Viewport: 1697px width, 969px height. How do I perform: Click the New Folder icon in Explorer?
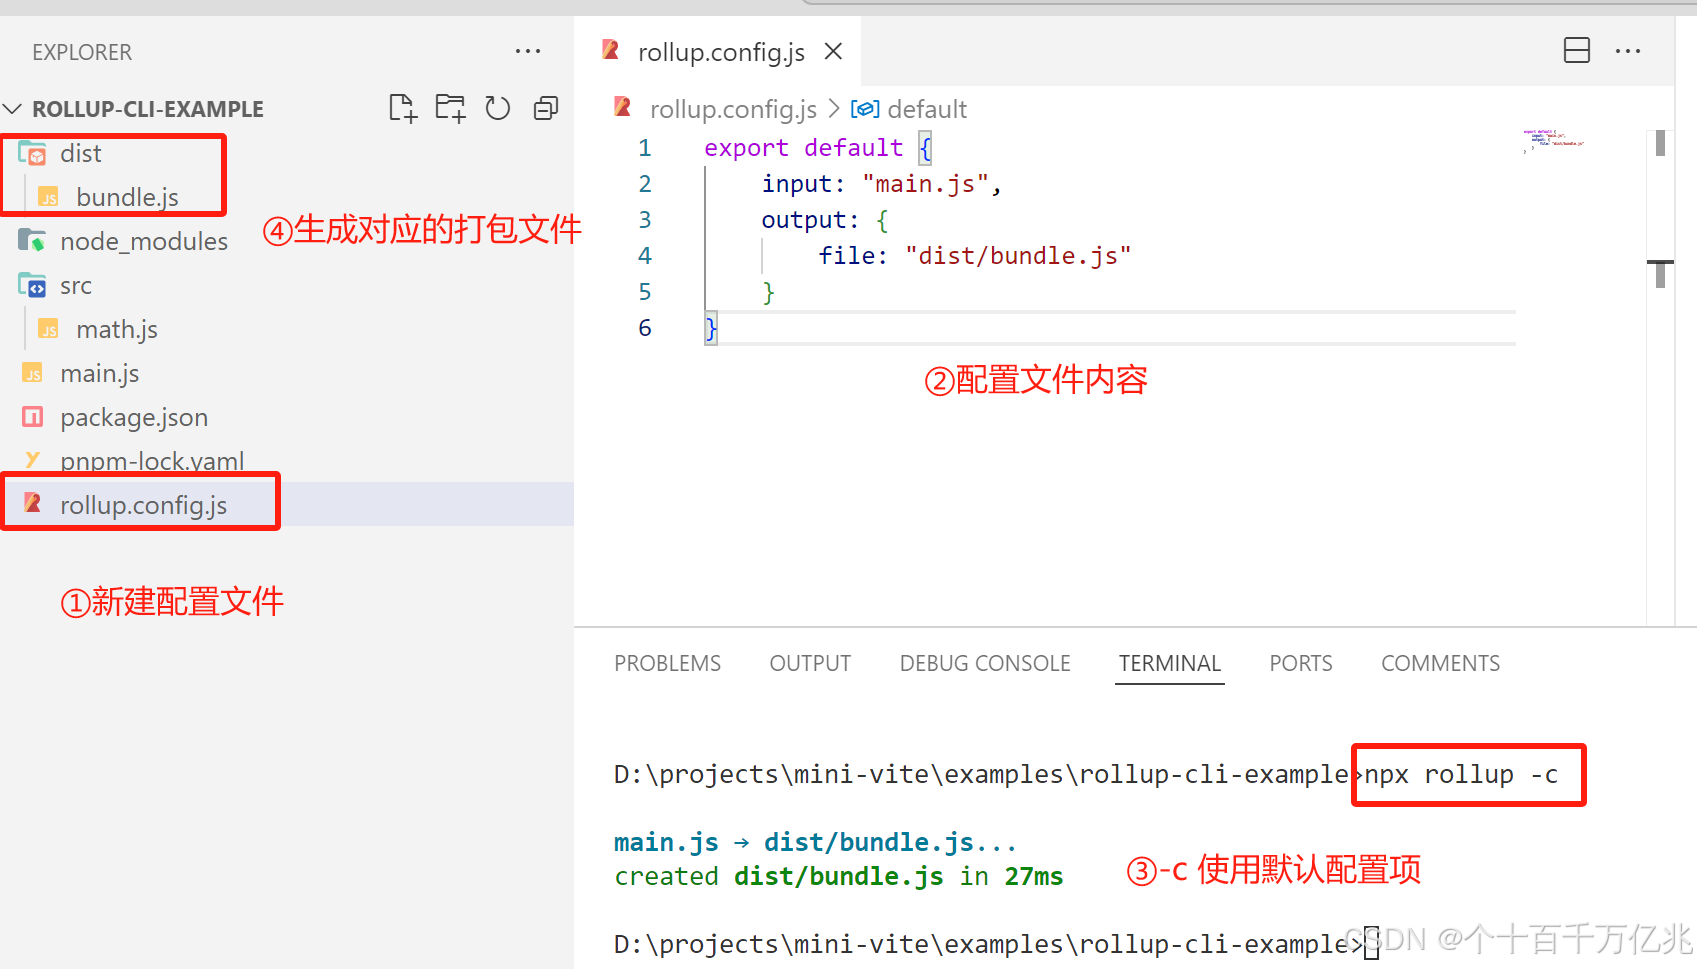450,108
